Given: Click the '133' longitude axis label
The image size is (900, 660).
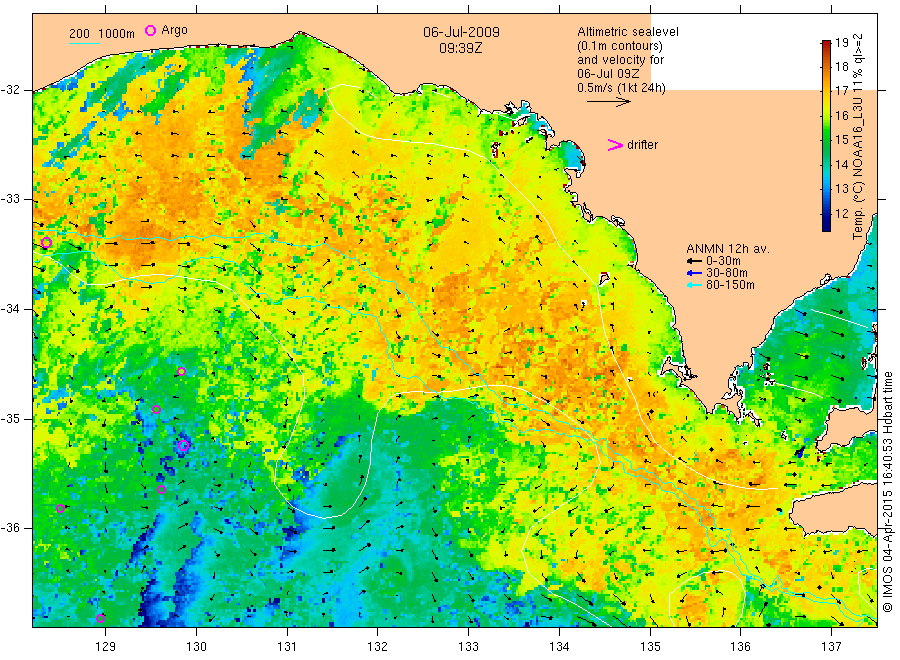Looking at the screenshot, I should (468, 647).
